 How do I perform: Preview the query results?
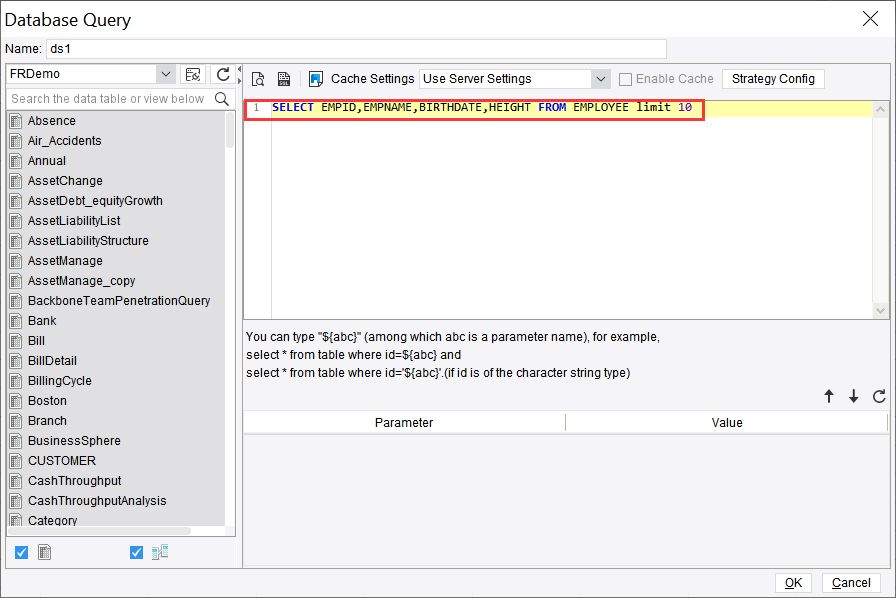click(x=257, y=78)
